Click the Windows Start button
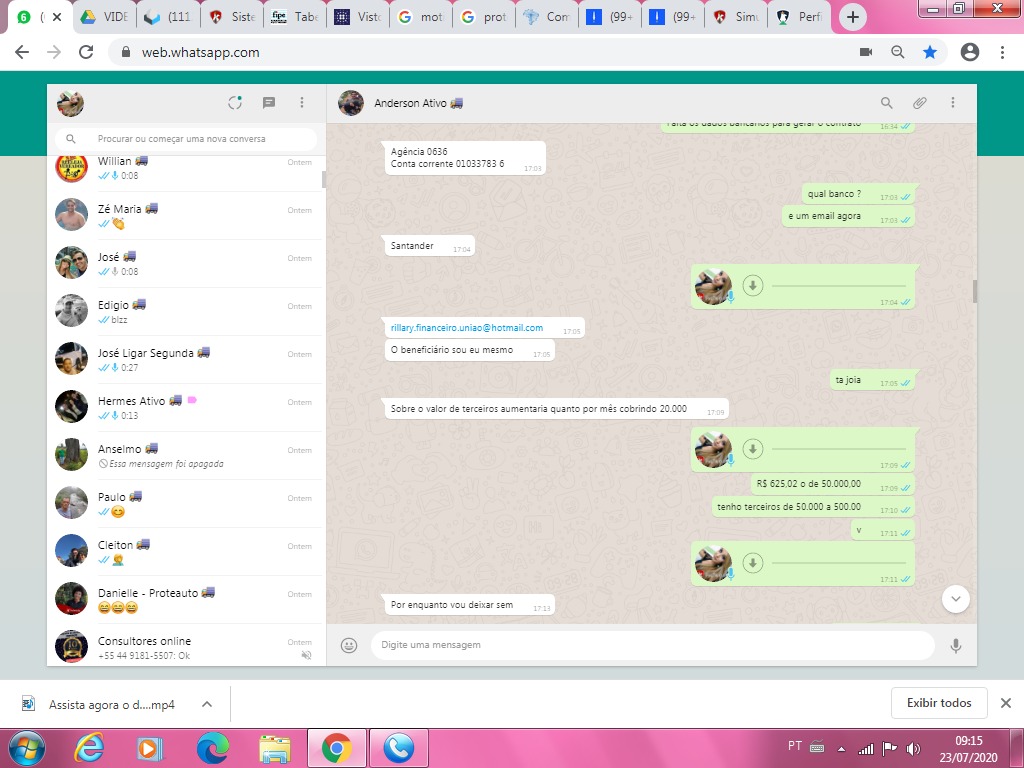The image size is (1024, 768). tap(25, 748)
